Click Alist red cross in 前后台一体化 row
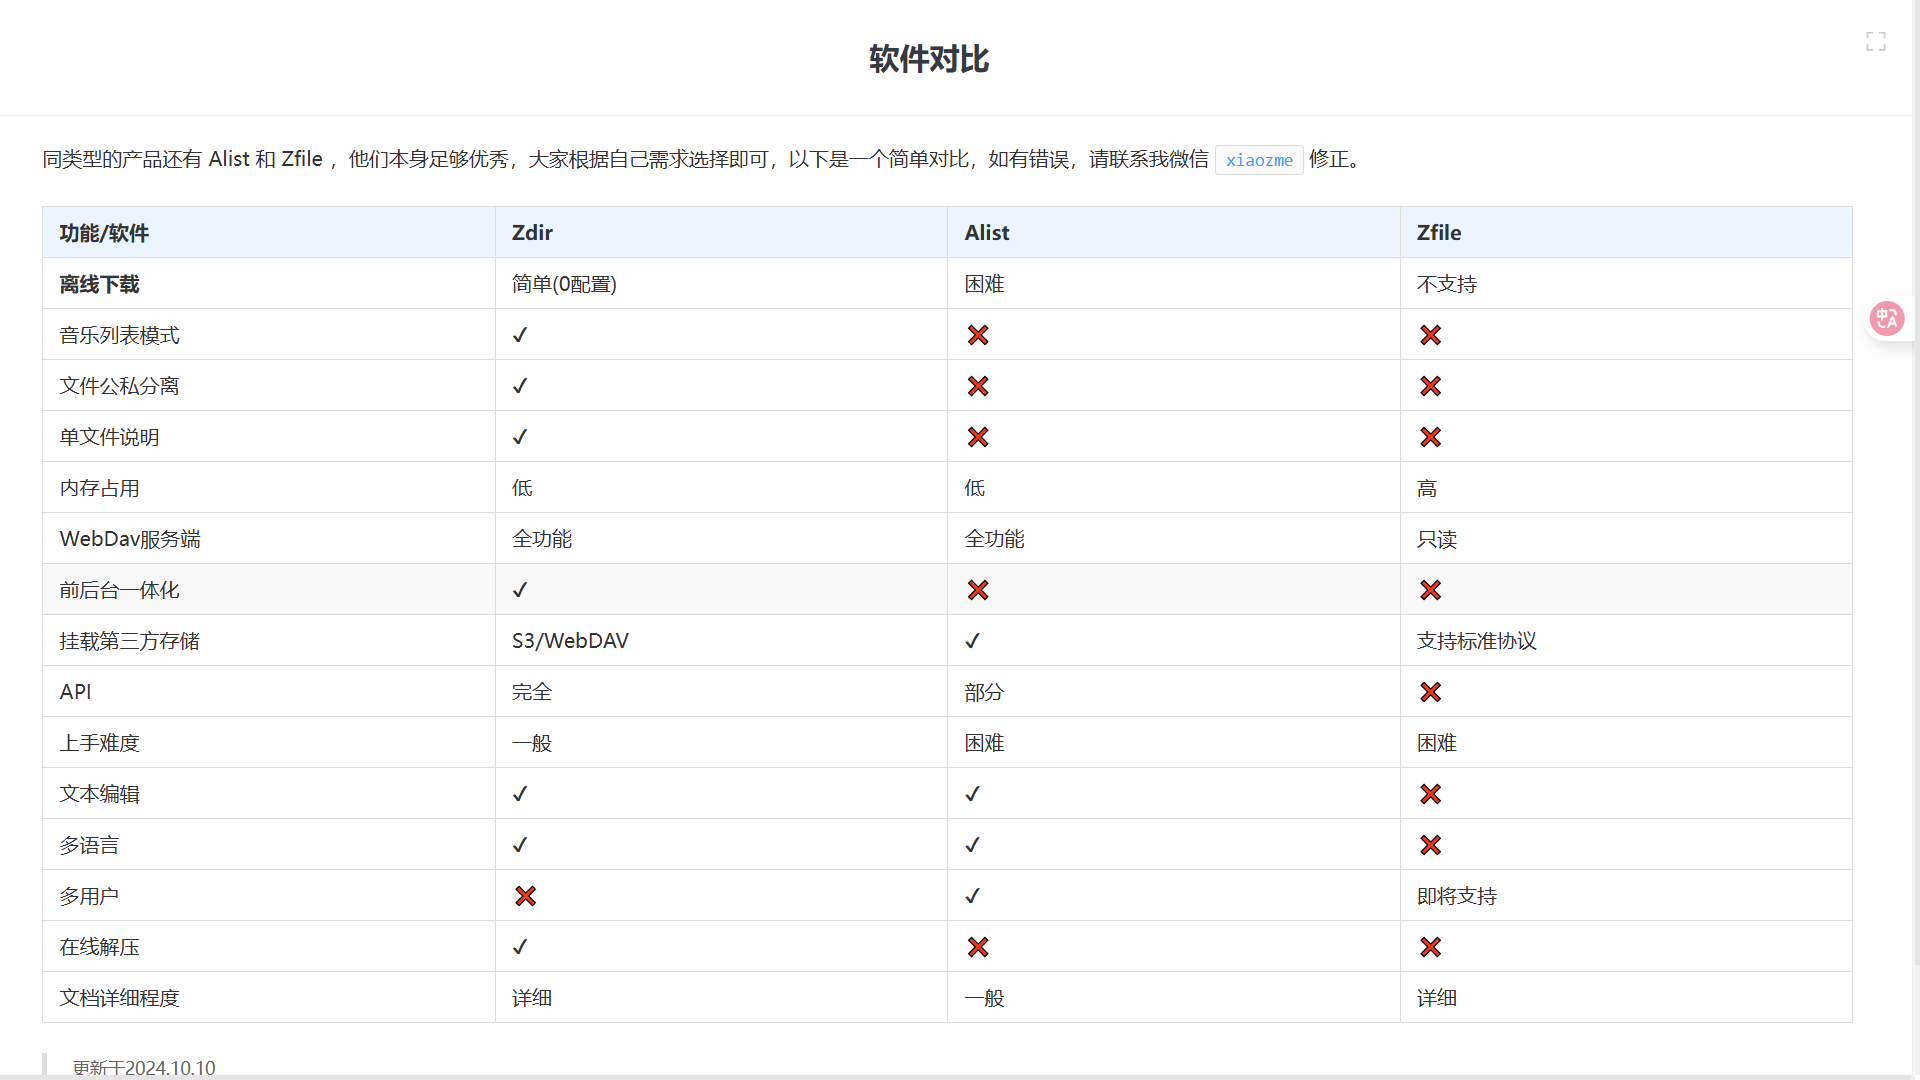This screenshot has height=1080, width=1920. coord(978,590)
